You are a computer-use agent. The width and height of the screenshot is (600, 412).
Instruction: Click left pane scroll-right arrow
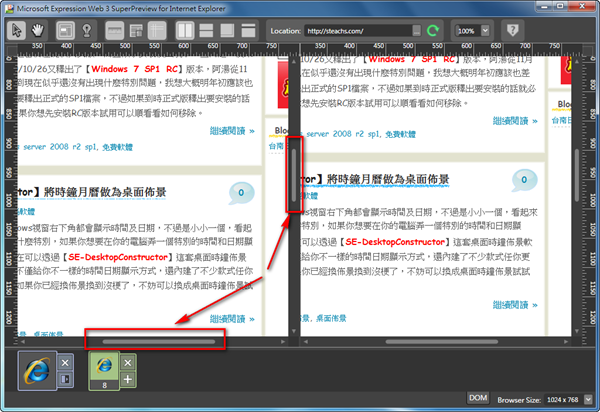pos(283,342)
